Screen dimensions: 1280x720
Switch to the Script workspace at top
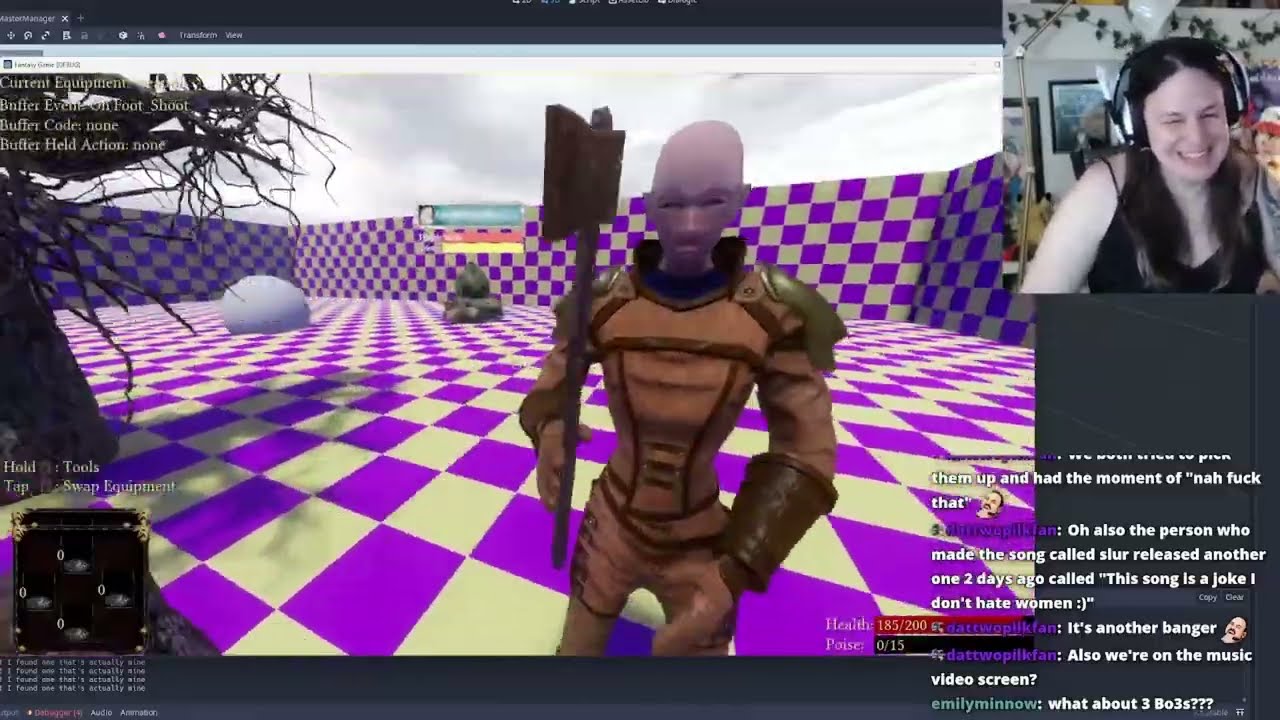pyautogui.click(x=585, y=2)
